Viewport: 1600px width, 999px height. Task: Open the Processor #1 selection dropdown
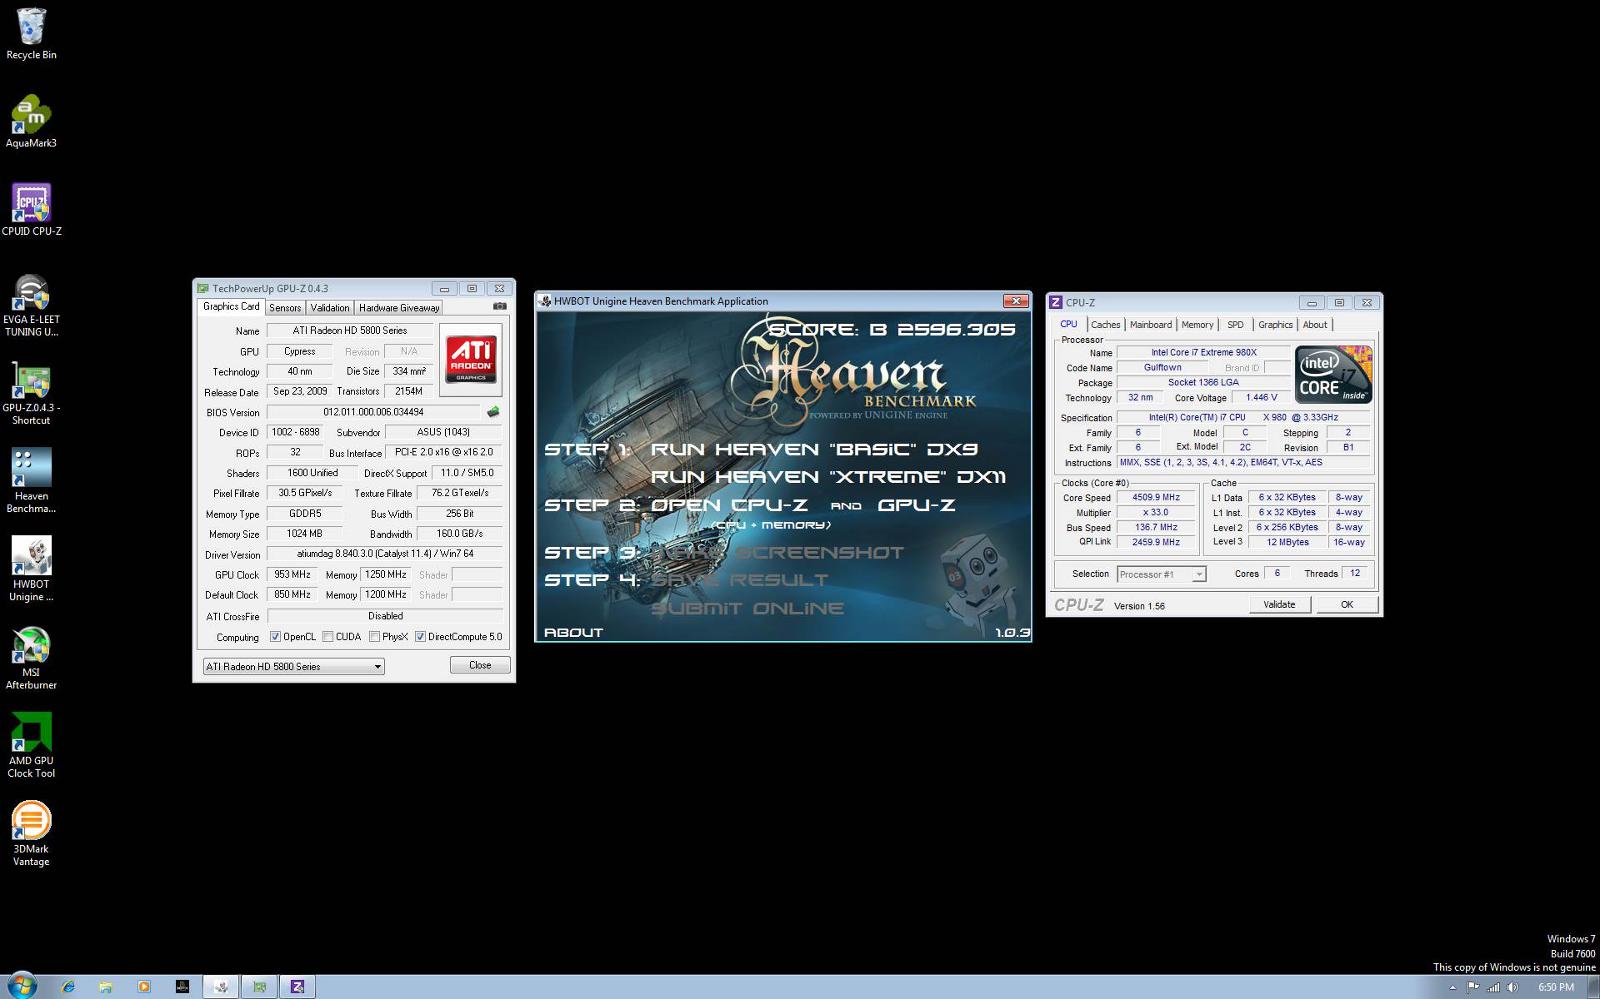tap(1161, 574)
